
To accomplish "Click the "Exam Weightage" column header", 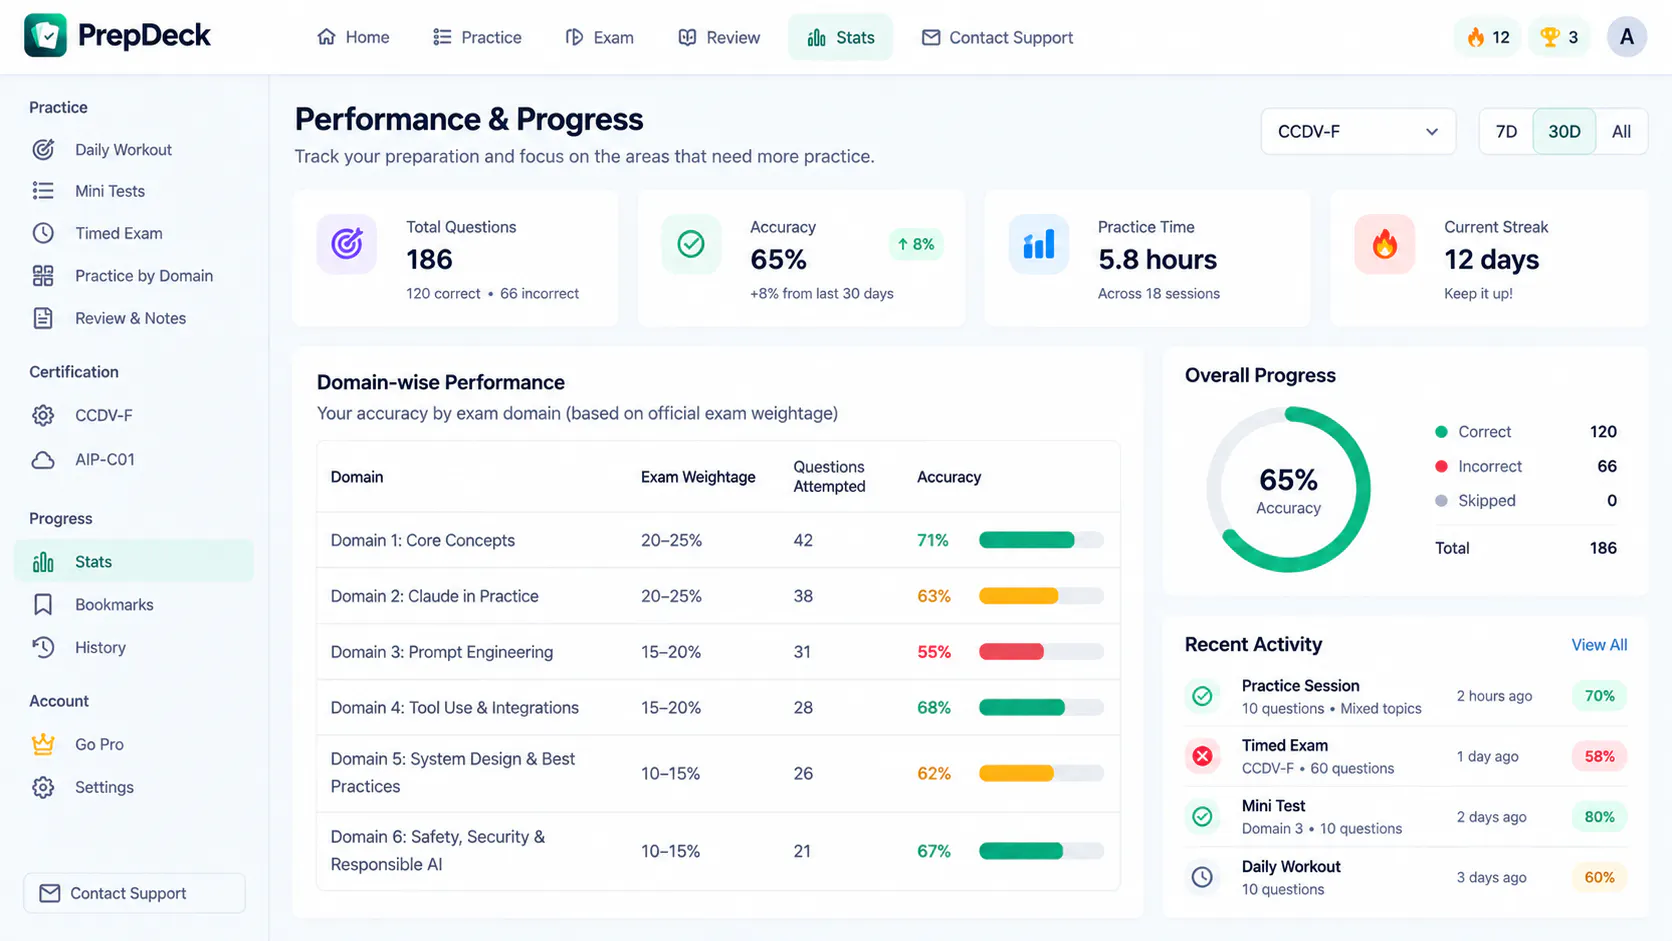I will coord(698,477).
